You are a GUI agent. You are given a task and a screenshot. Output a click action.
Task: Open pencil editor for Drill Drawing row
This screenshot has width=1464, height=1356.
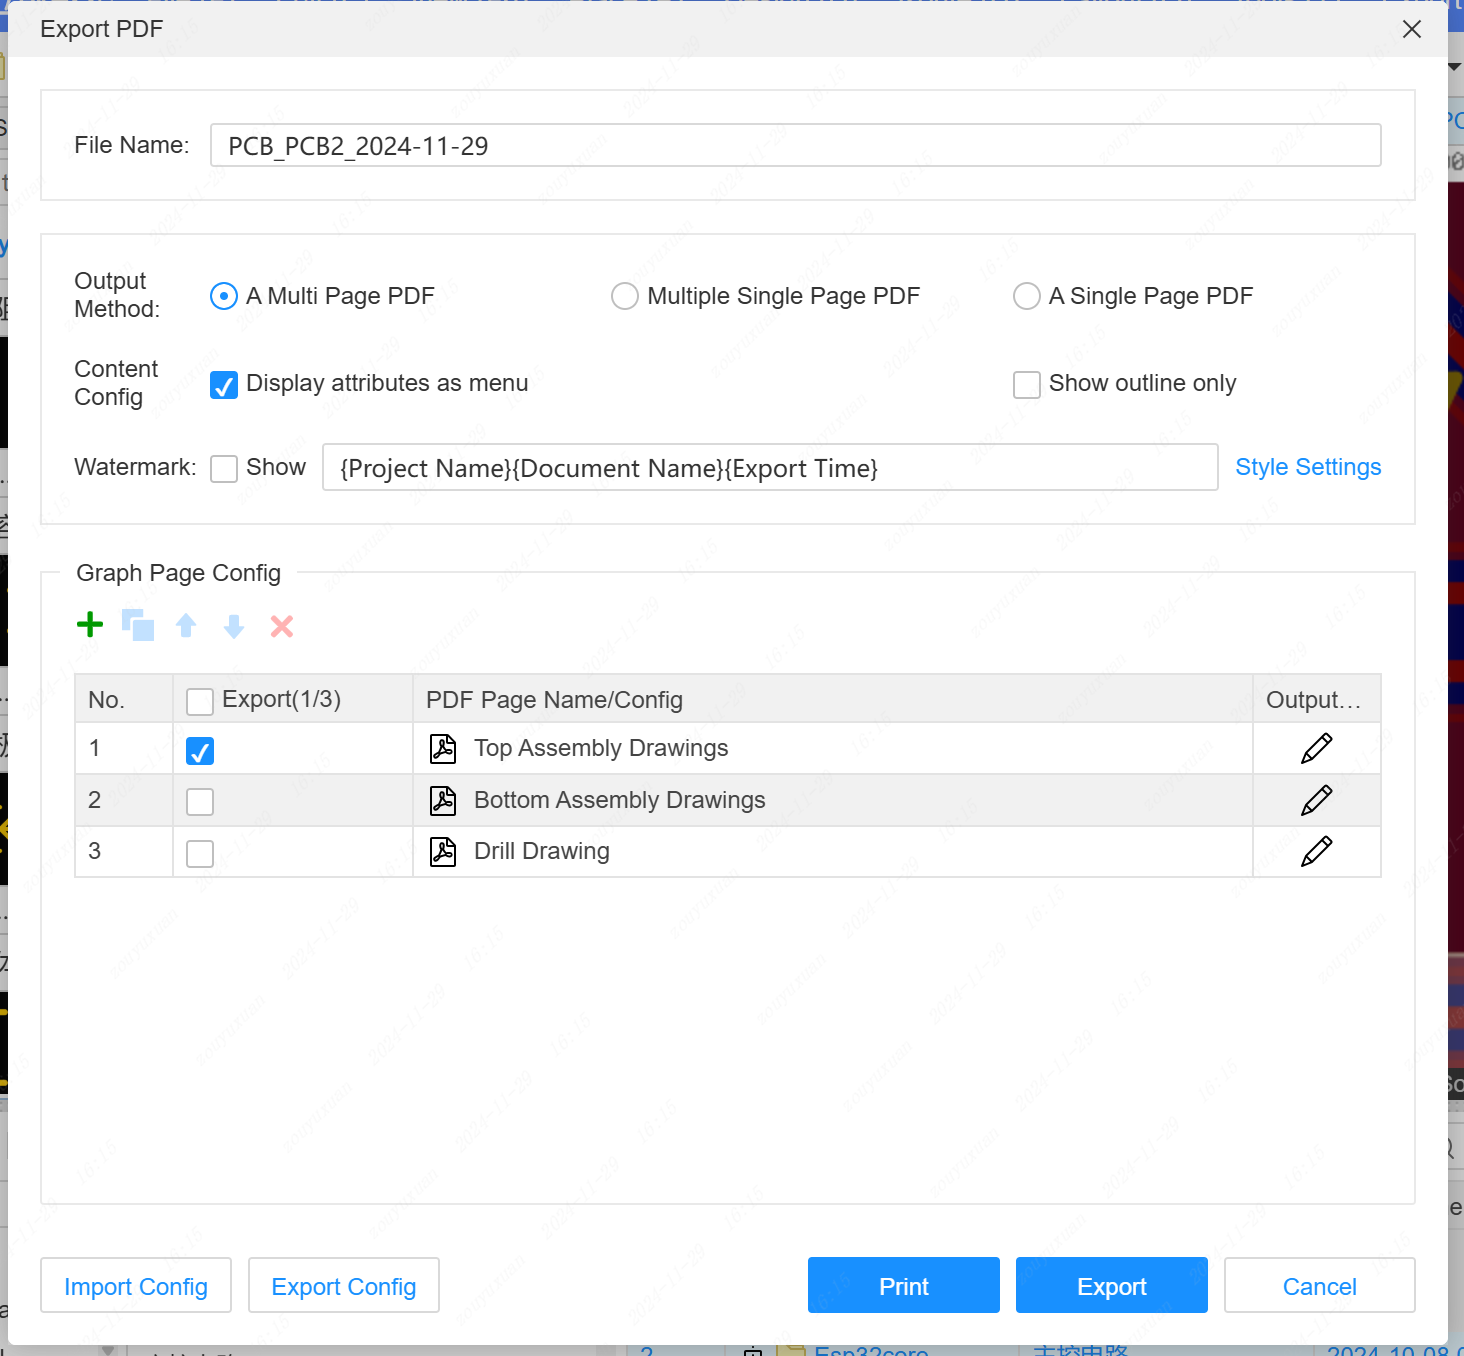(x=1316, y=851)
